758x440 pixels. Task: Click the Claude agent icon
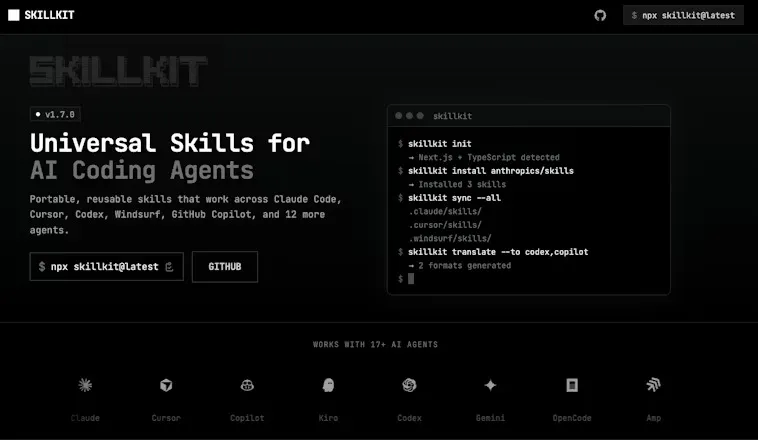[x=85, y=385]
